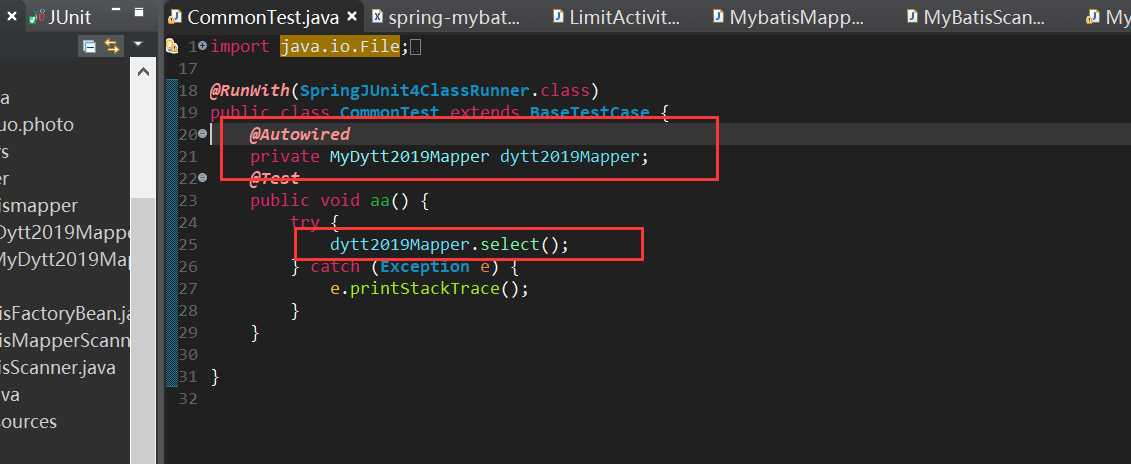Screen dimensions: 1131x464
Task: Select the isFactoryBean.ja file in tree
Action: [x=65, y=313]
